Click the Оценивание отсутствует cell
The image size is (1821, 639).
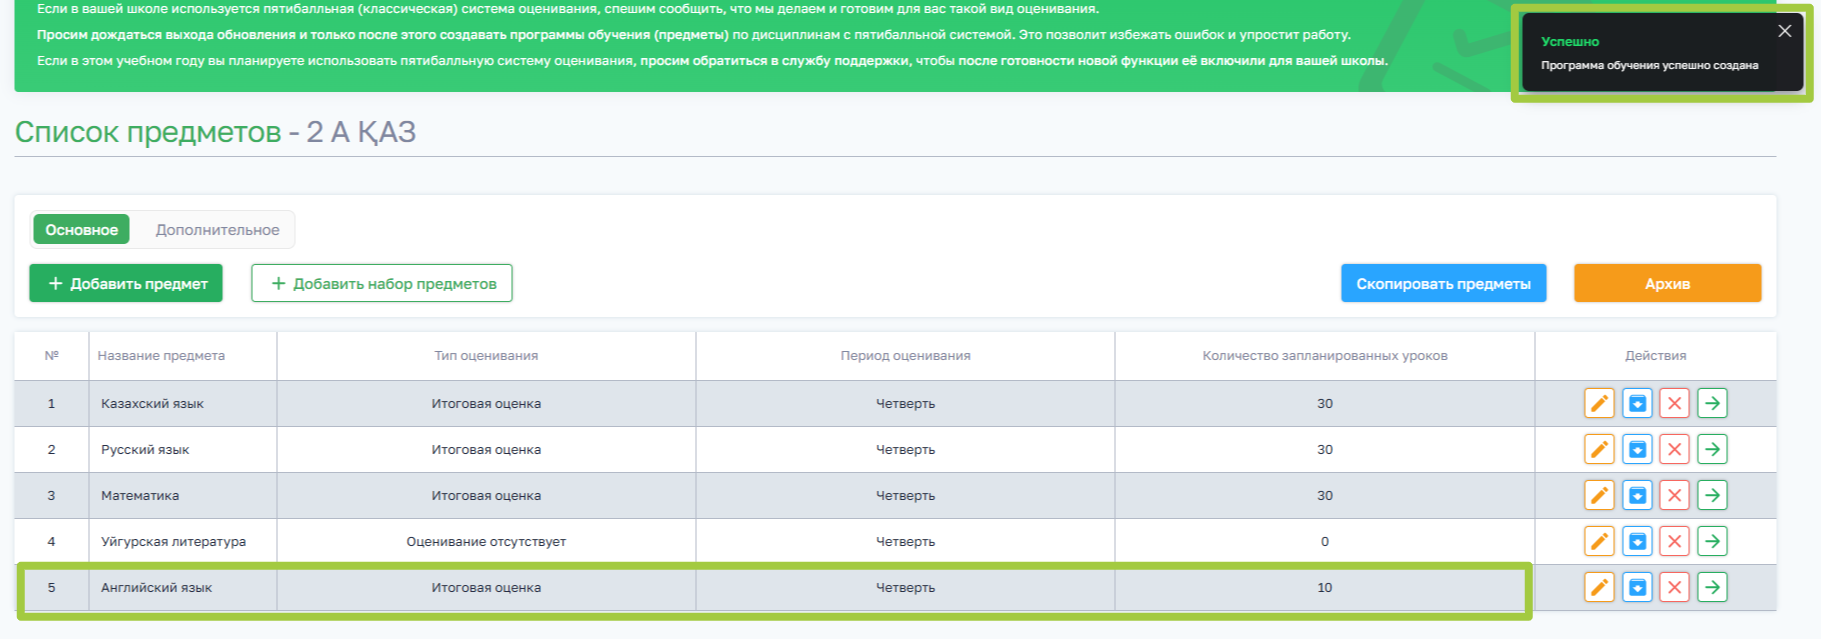486,541
